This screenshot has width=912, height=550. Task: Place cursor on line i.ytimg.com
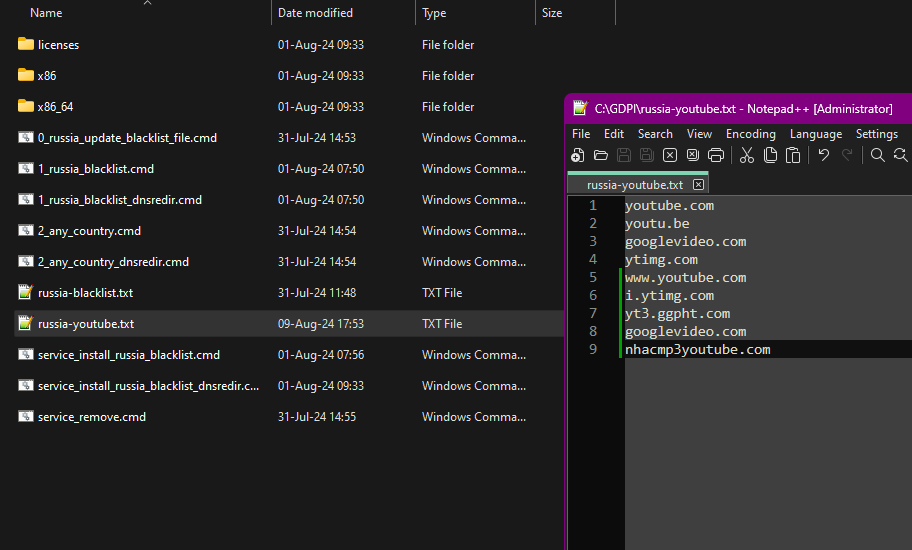tap(669, 295)
